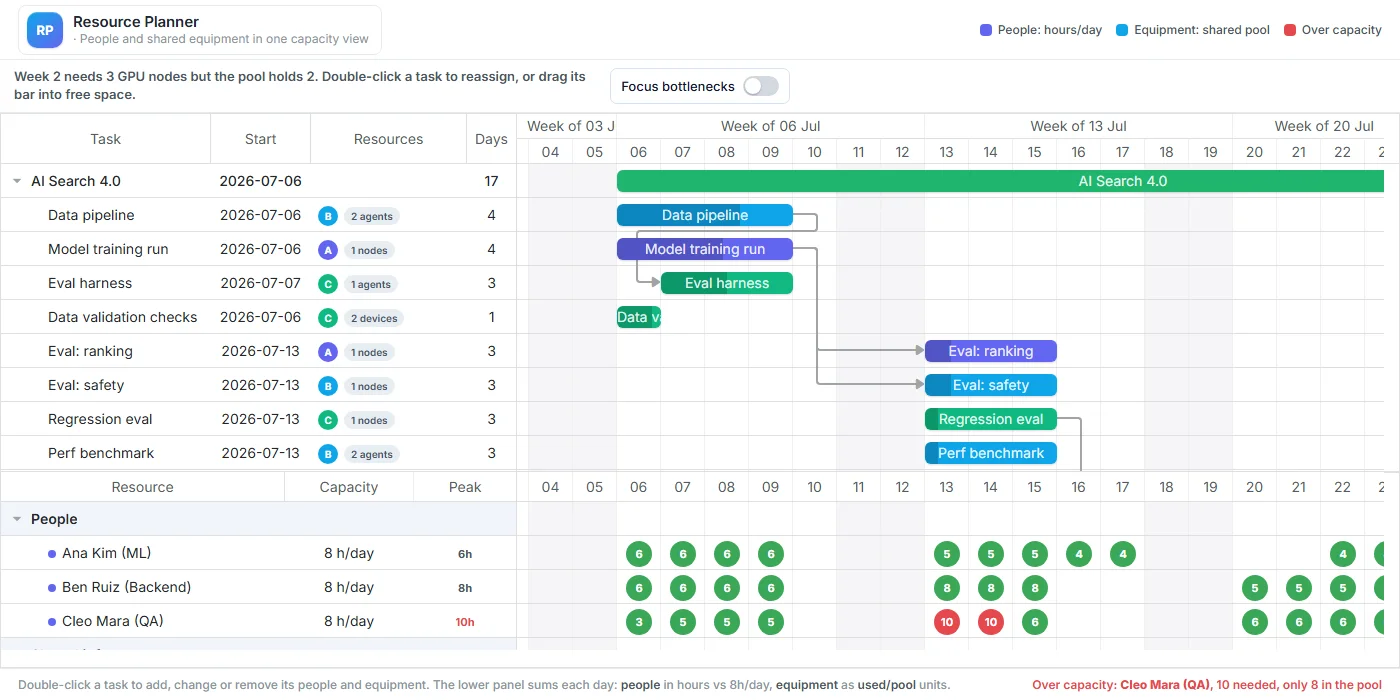This screenshot has width=1400, height=700.
Task: Click the People: hours/day legend swatch
Action: coord(986,30)
